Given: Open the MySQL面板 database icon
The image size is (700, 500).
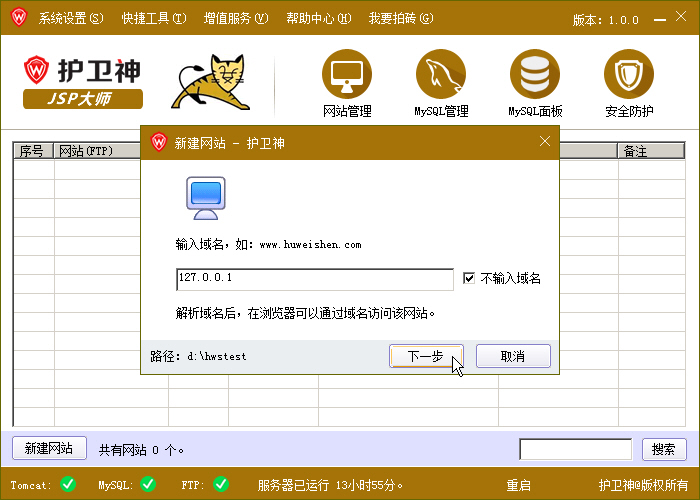Looking at the screenshot, I should click(535, 74).
